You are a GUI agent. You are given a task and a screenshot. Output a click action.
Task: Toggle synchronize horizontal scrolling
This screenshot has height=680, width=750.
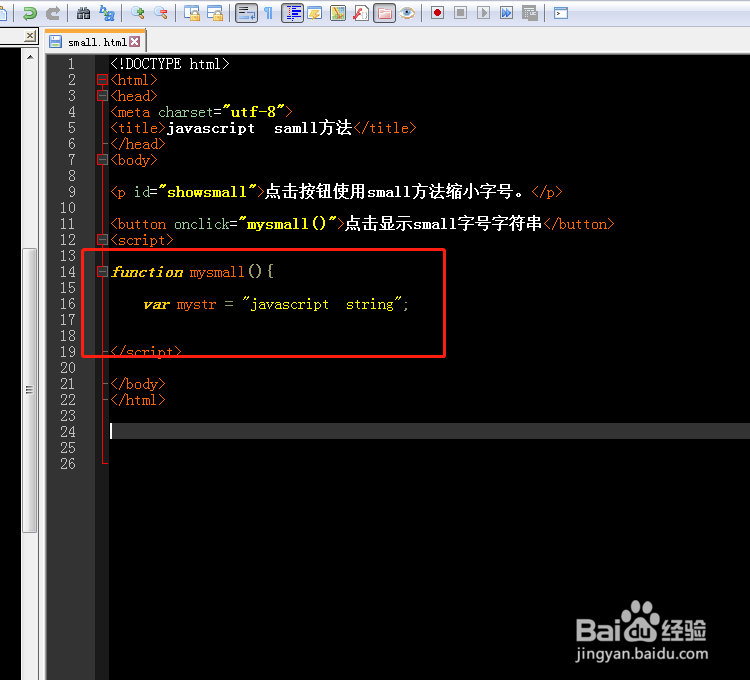pos(215,13)
